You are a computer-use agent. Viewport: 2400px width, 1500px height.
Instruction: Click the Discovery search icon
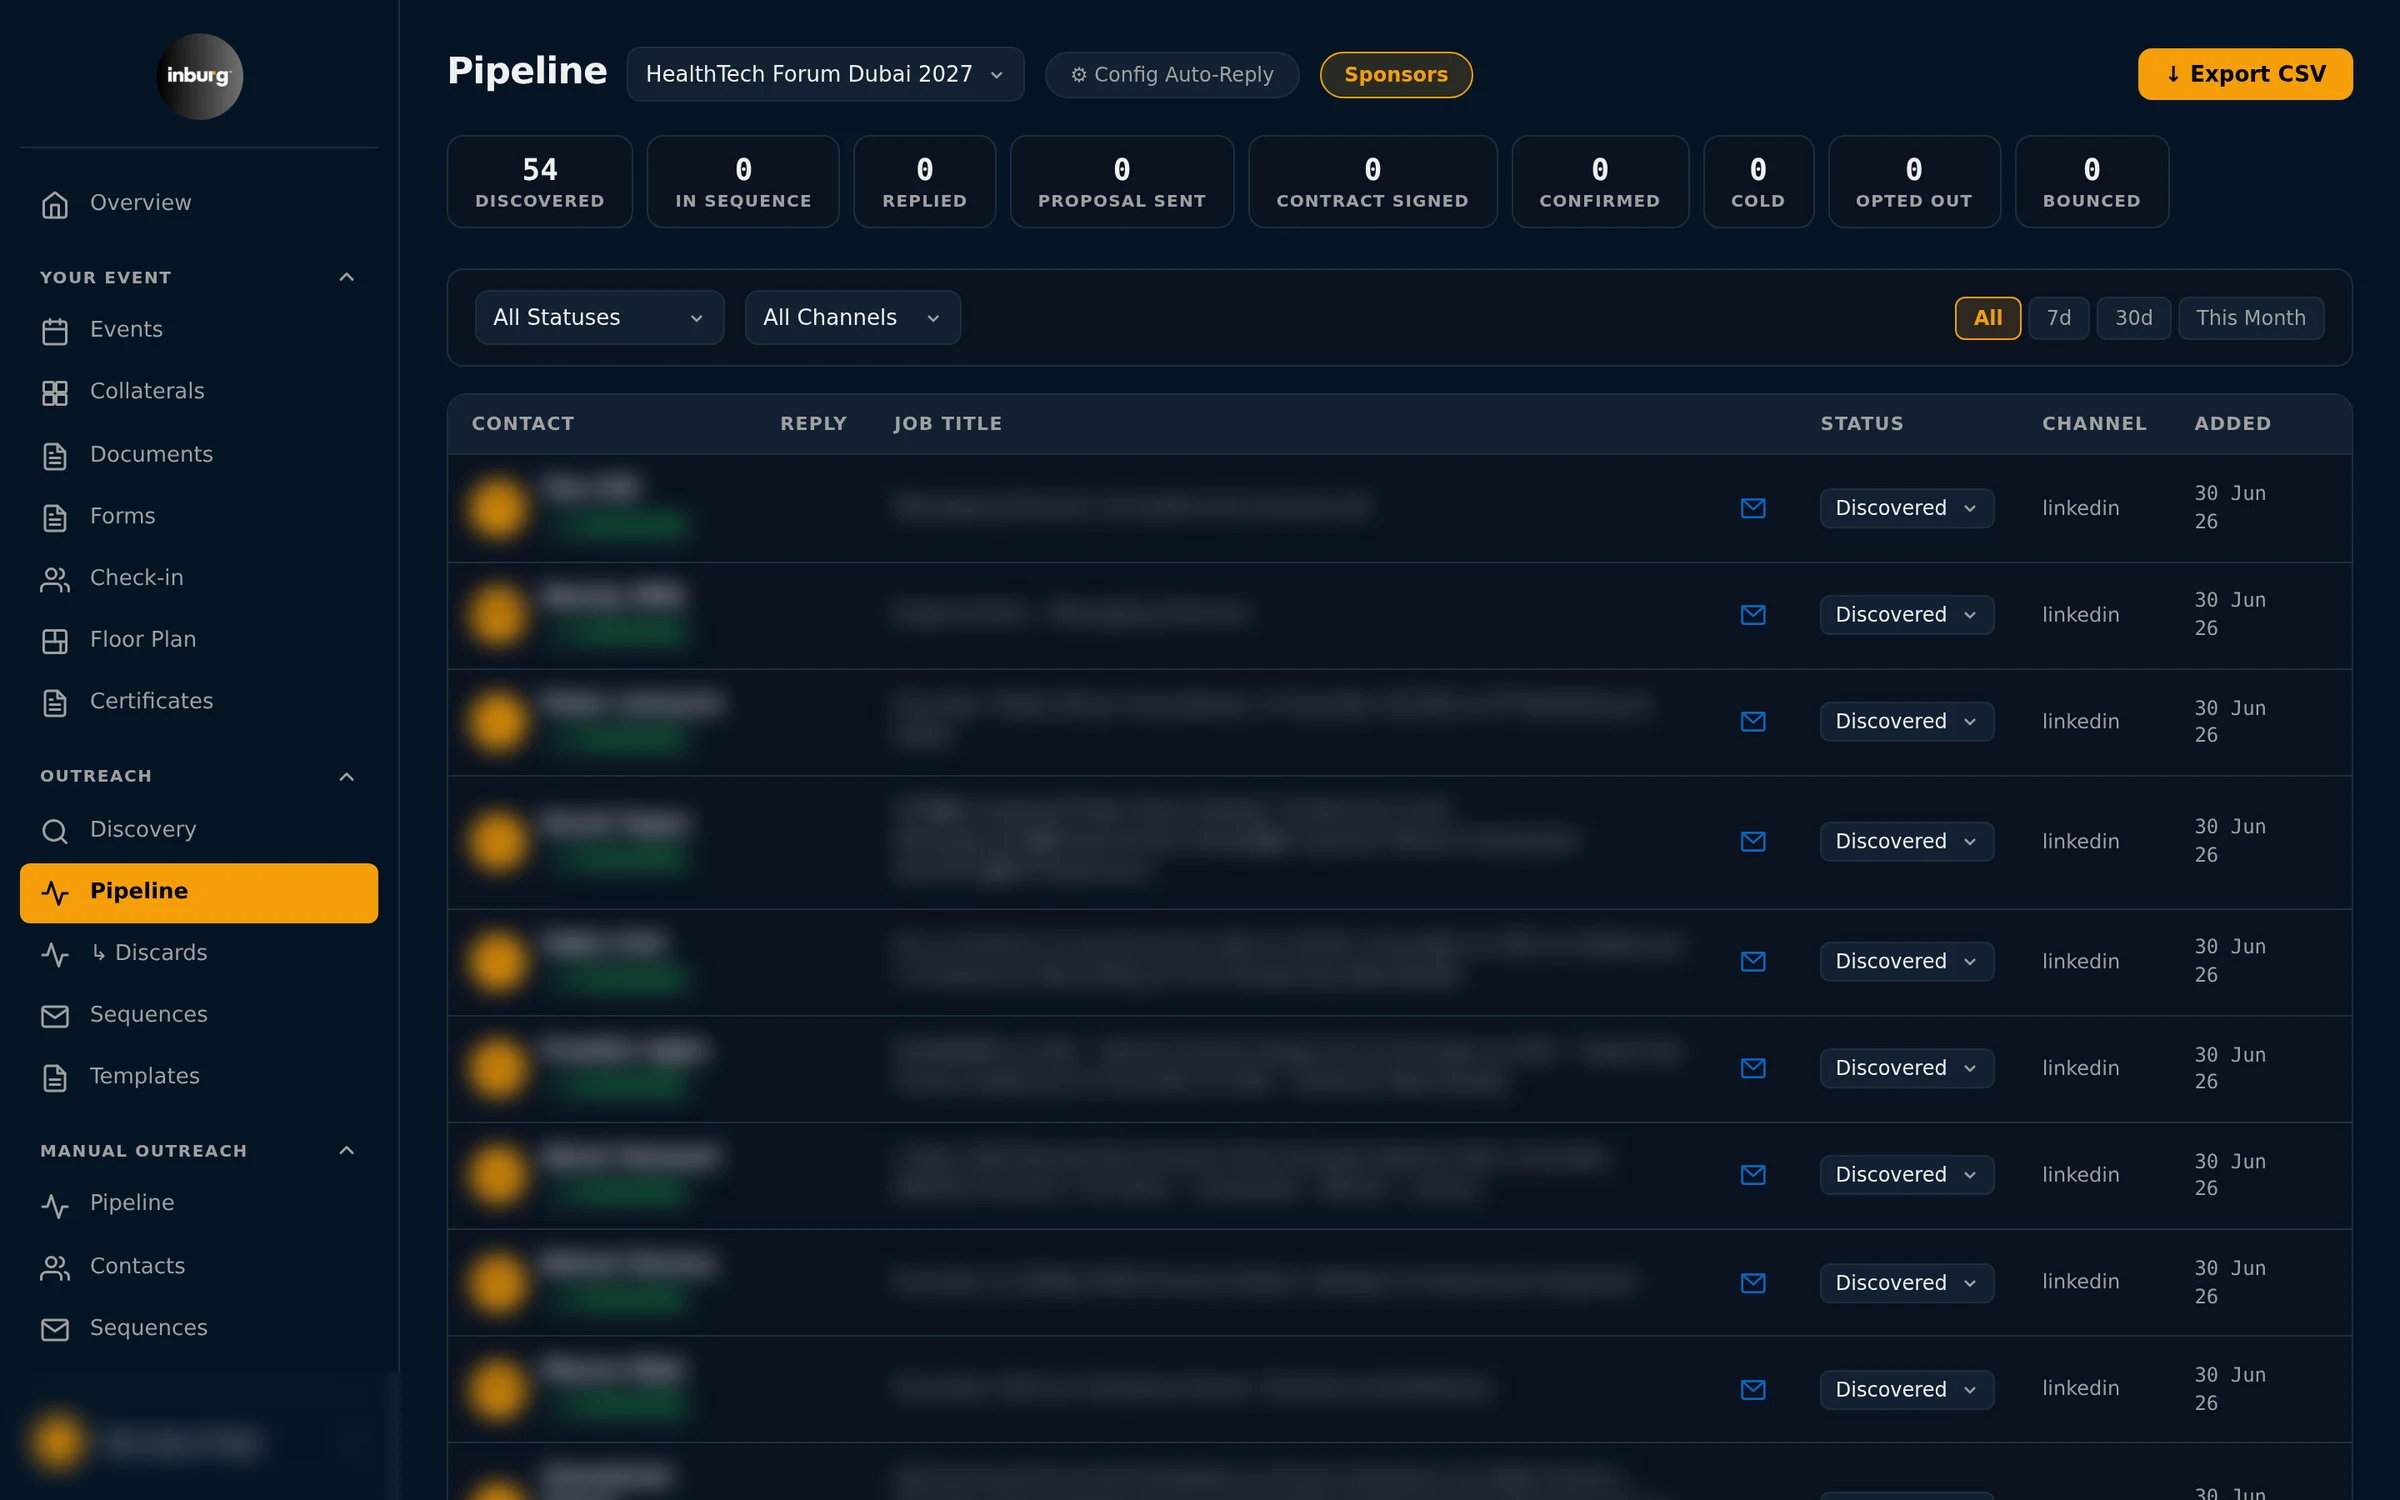tap(55, 830)
